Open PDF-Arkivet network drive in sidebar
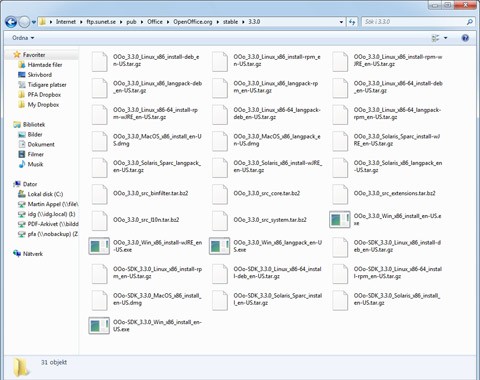 click(x=53, y=224)
